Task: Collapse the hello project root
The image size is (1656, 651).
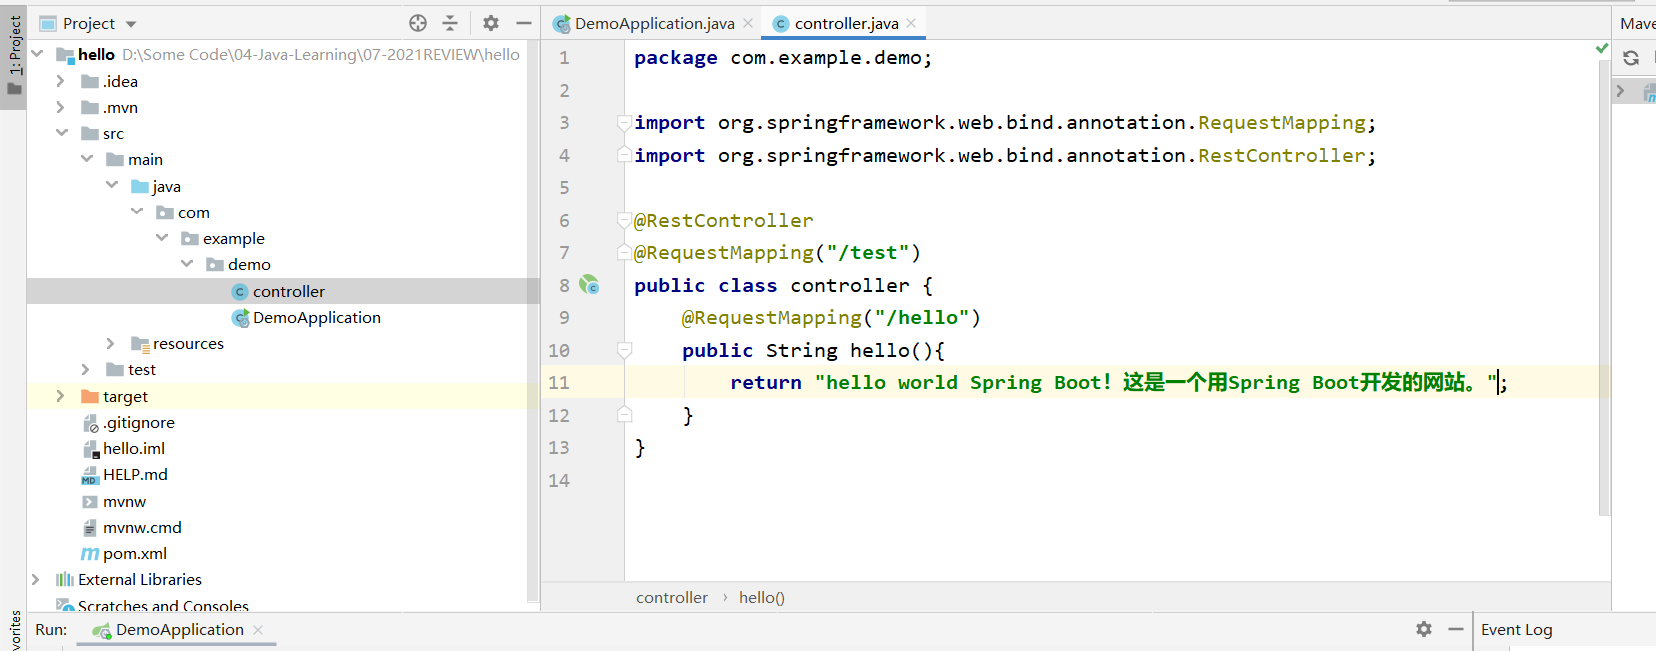Action: click(37, 54)
